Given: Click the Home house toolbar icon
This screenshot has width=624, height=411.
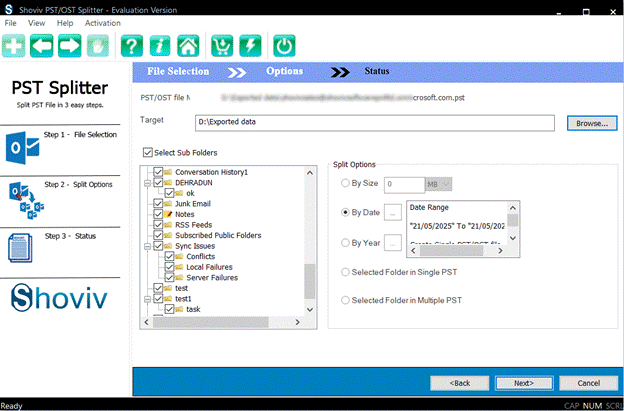Looking at the screenshot, I should 188,46.
